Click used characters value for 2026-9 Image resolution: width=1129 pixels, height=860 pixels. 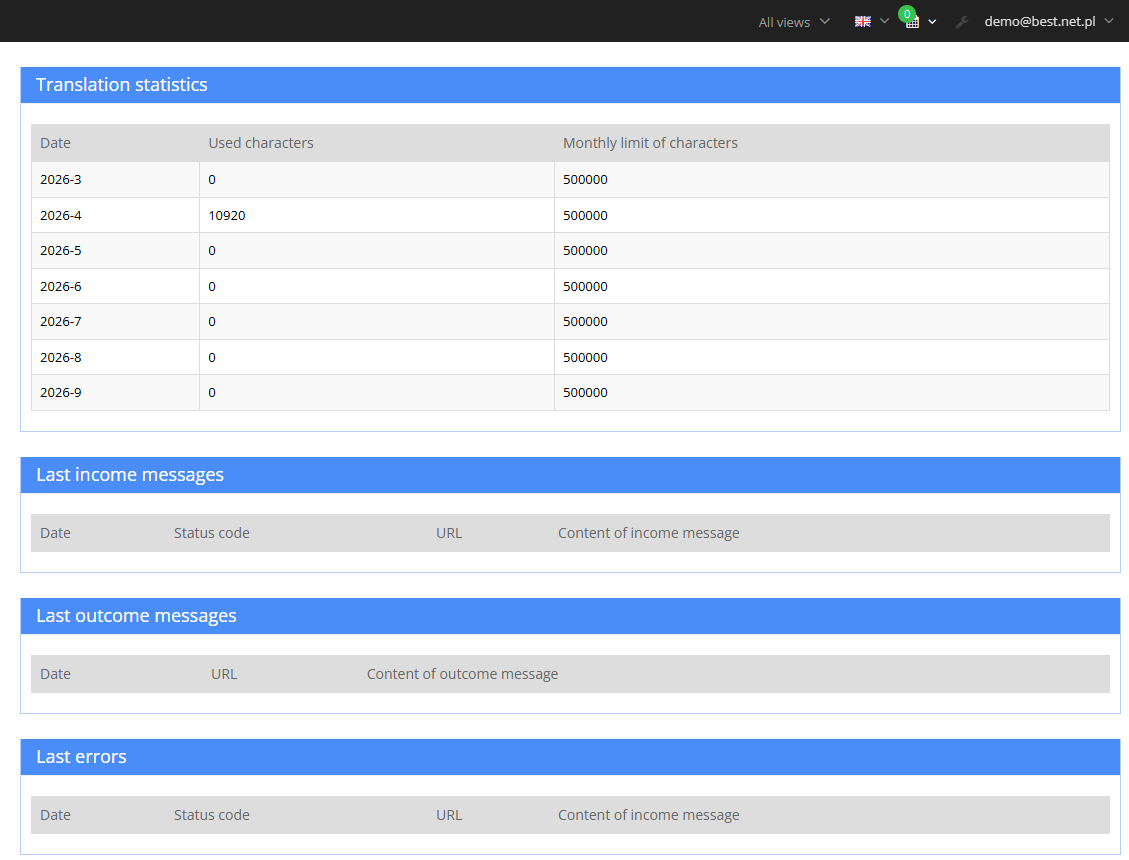click(x=212, y=393)
